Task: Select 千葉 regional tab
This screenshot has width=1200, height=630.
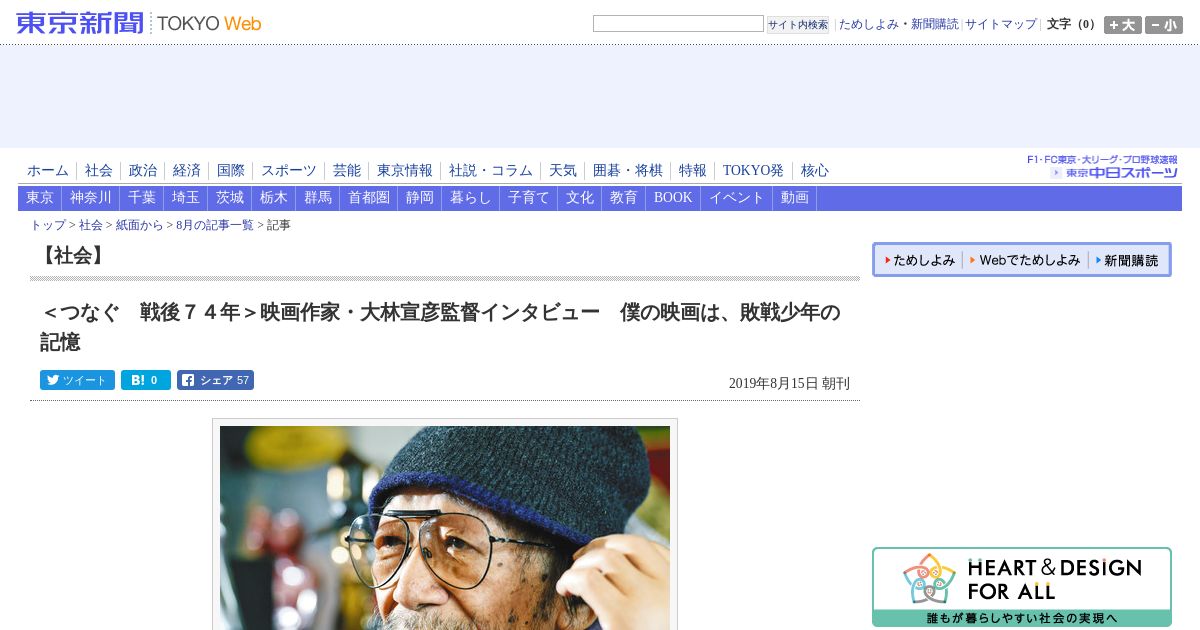Action: tap(142, 198)
